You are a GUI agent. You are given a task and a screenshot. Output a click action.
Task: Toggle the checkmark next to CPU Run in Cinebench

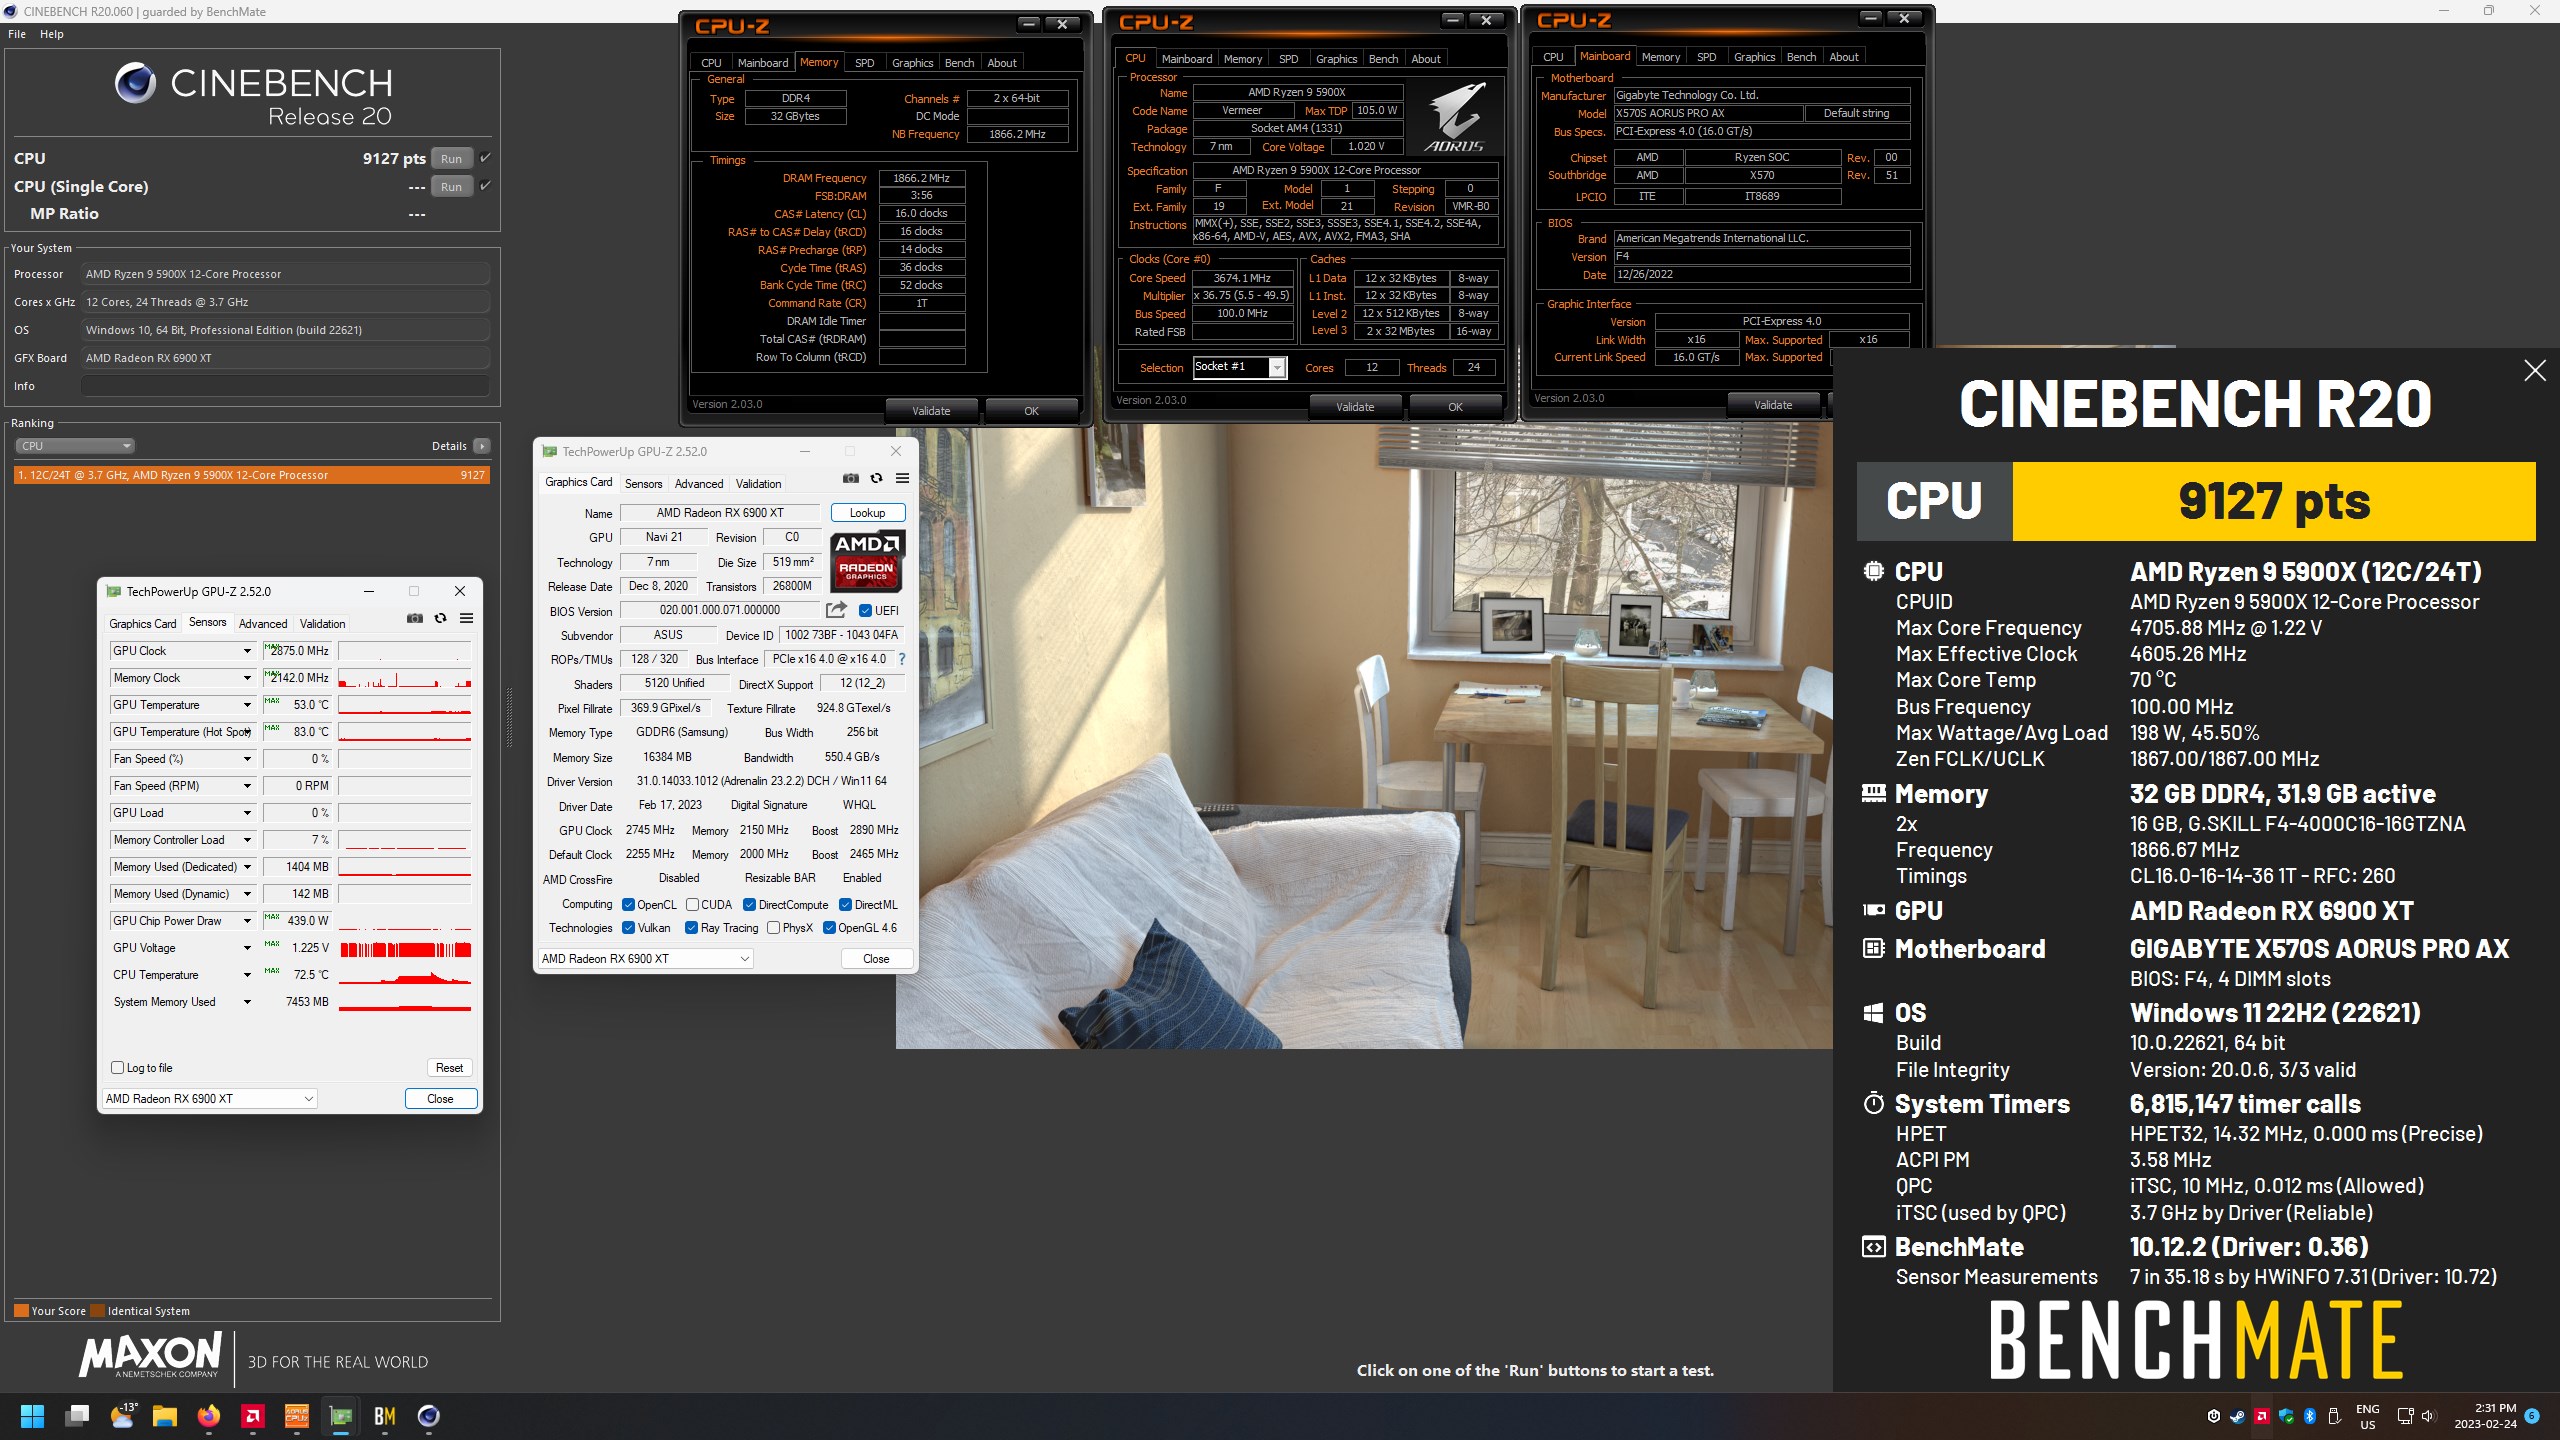pos(485,157)
